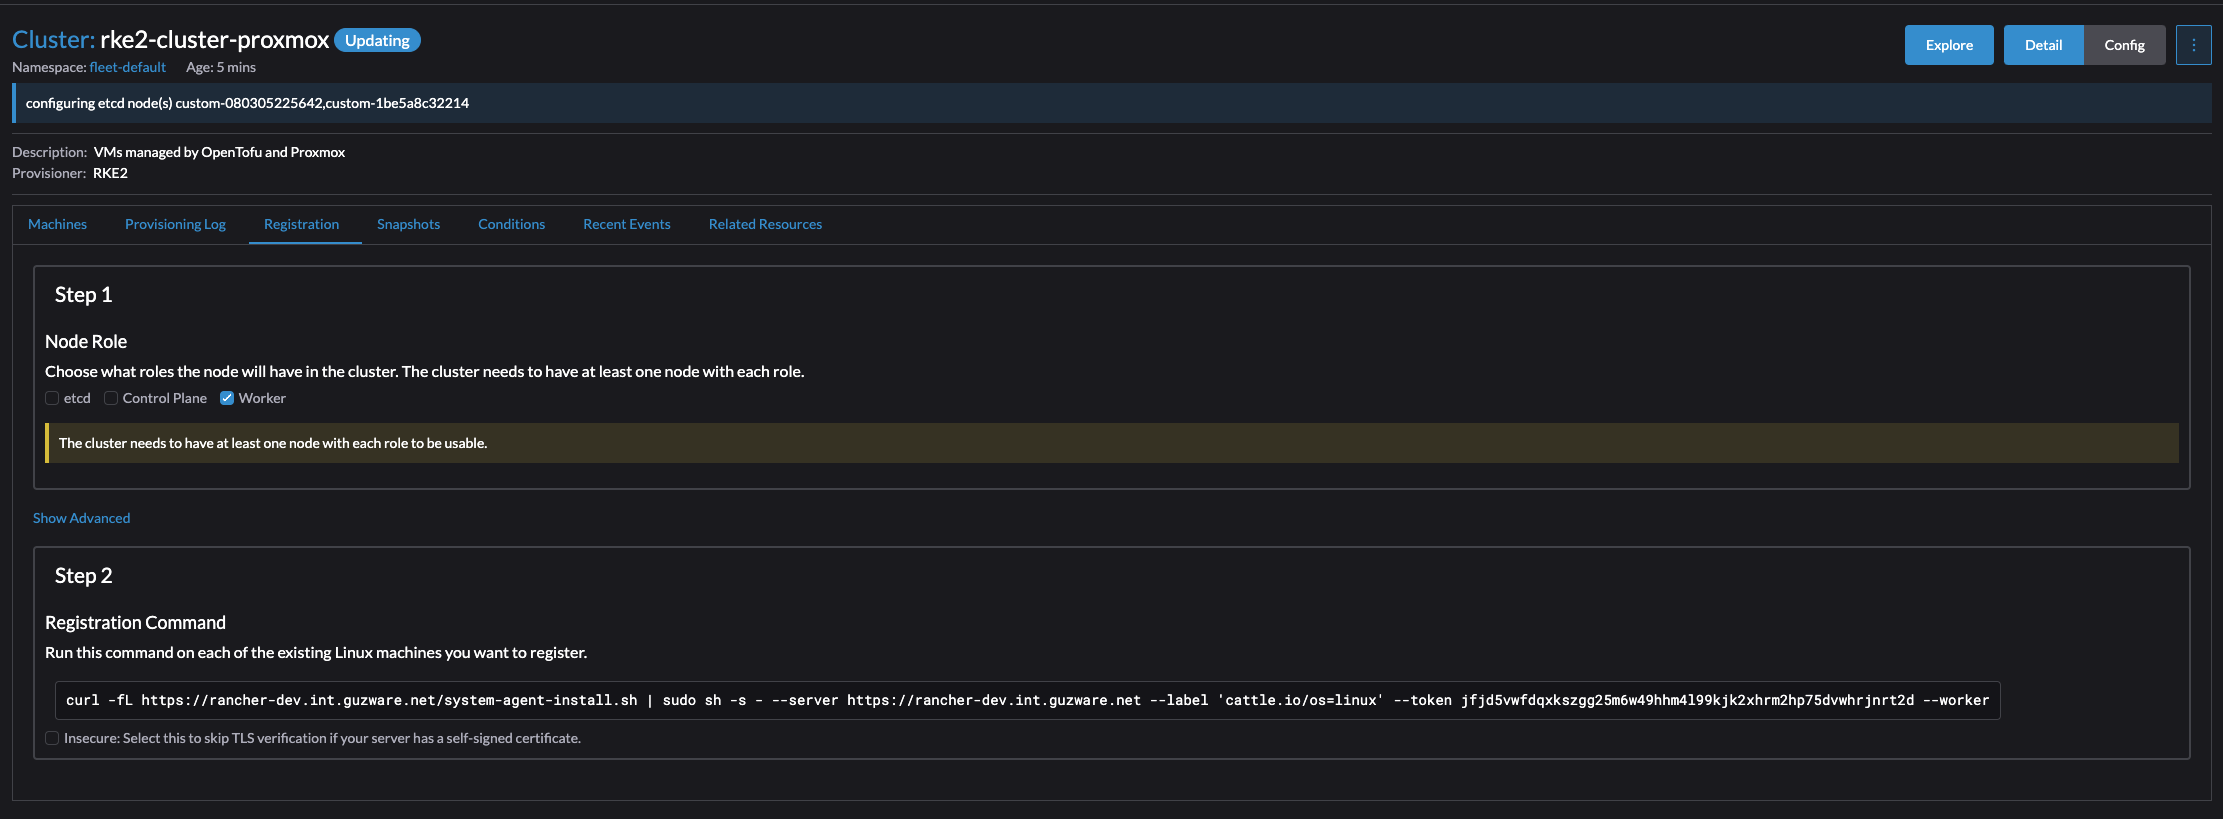This screenshot has width=2223, height=819.
Task: Select the rke2-cluster-proxmox cluster name
Action: (x=214, y=40)
